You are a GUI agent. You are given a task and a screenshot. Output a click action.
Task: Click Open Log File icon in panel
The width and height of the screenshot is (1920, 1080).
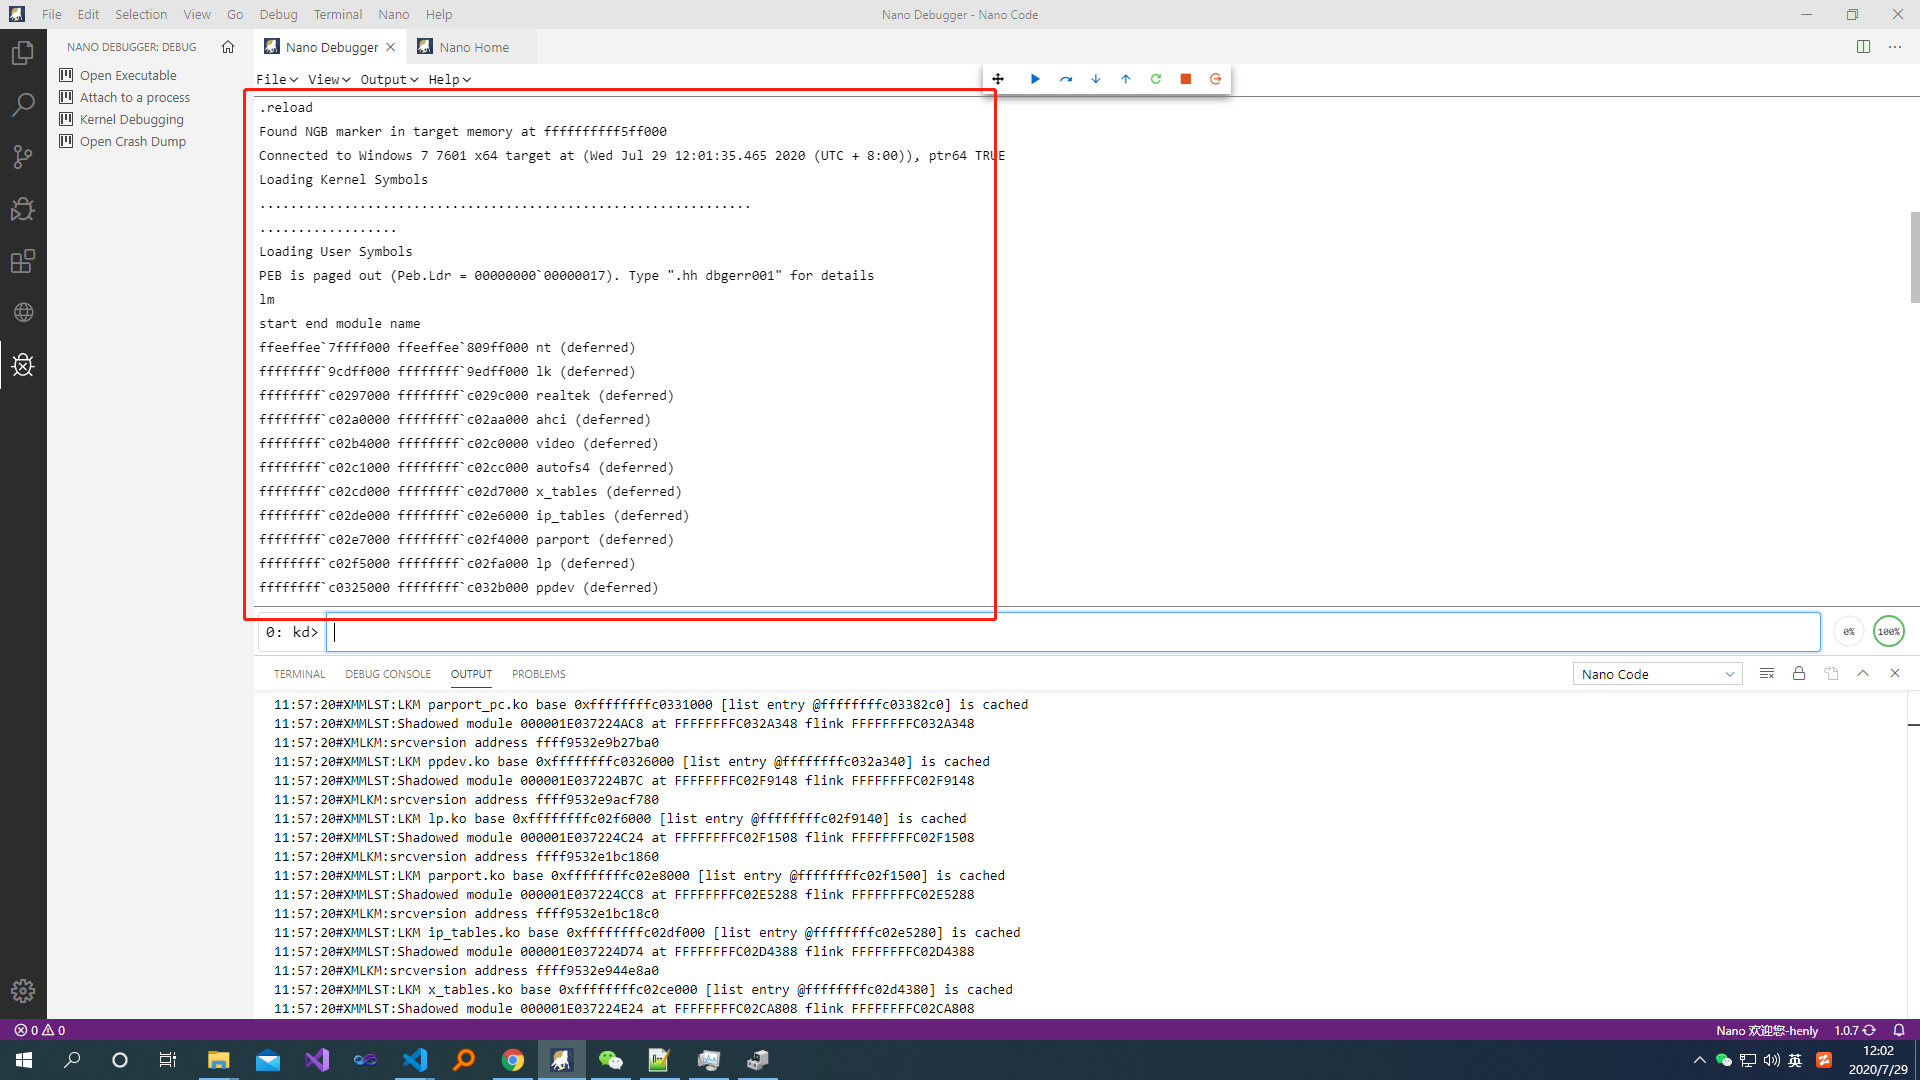[x=1831, y=674]
